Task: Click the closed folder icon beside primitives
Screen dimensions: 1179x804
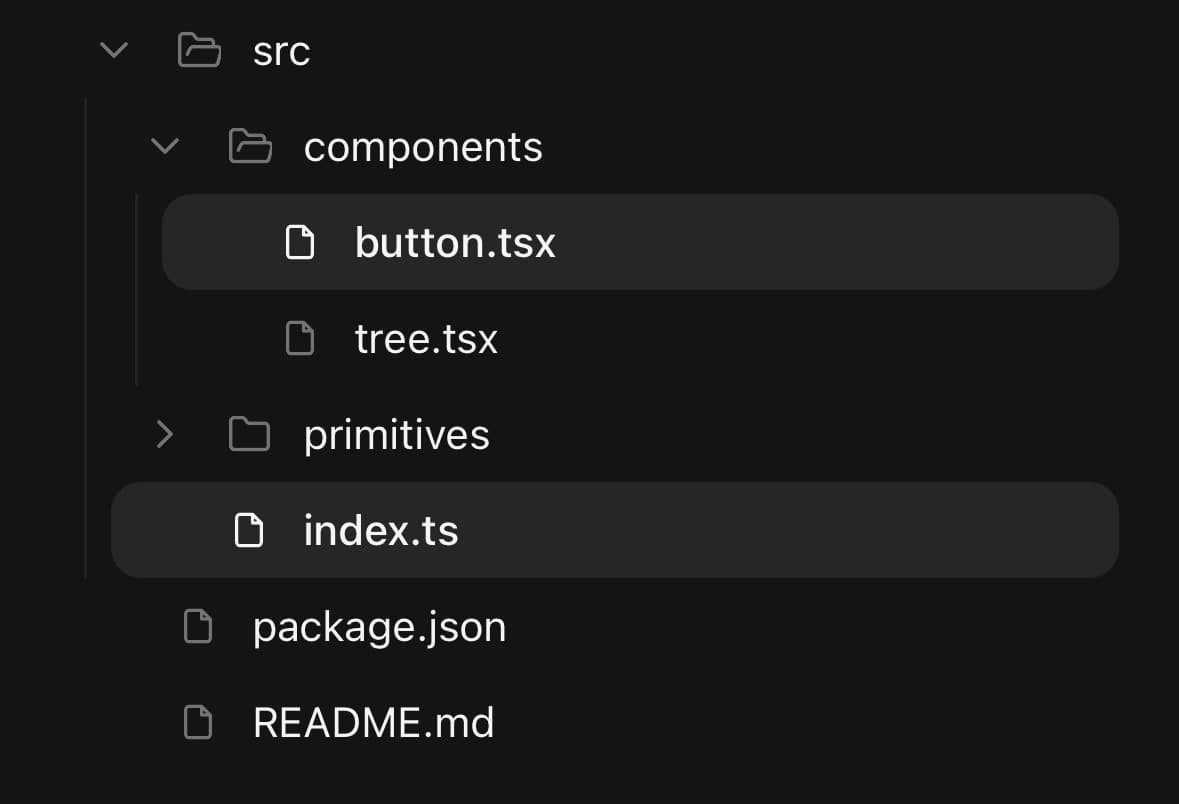Action: 250,434
